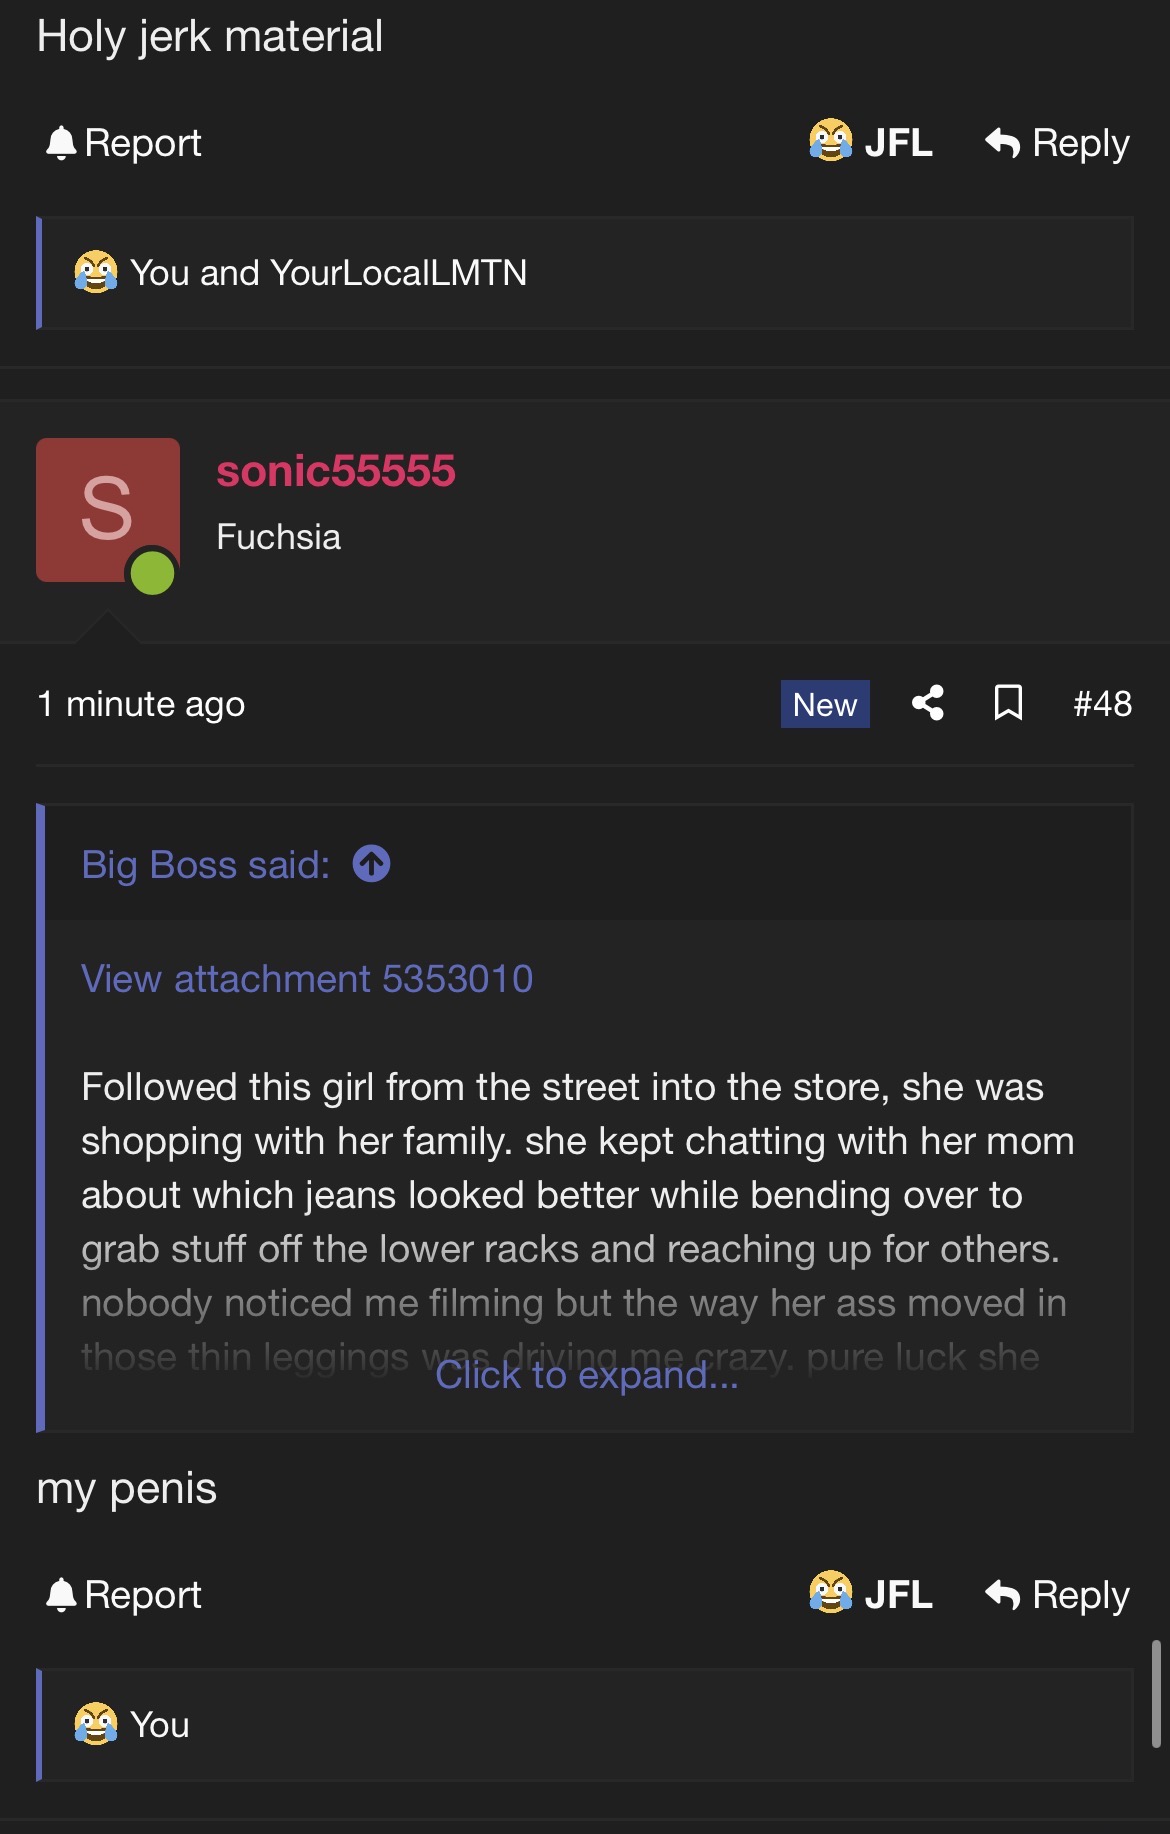
Task: Open 'View attachment 5353010' link
Action: tap(307, 979)
